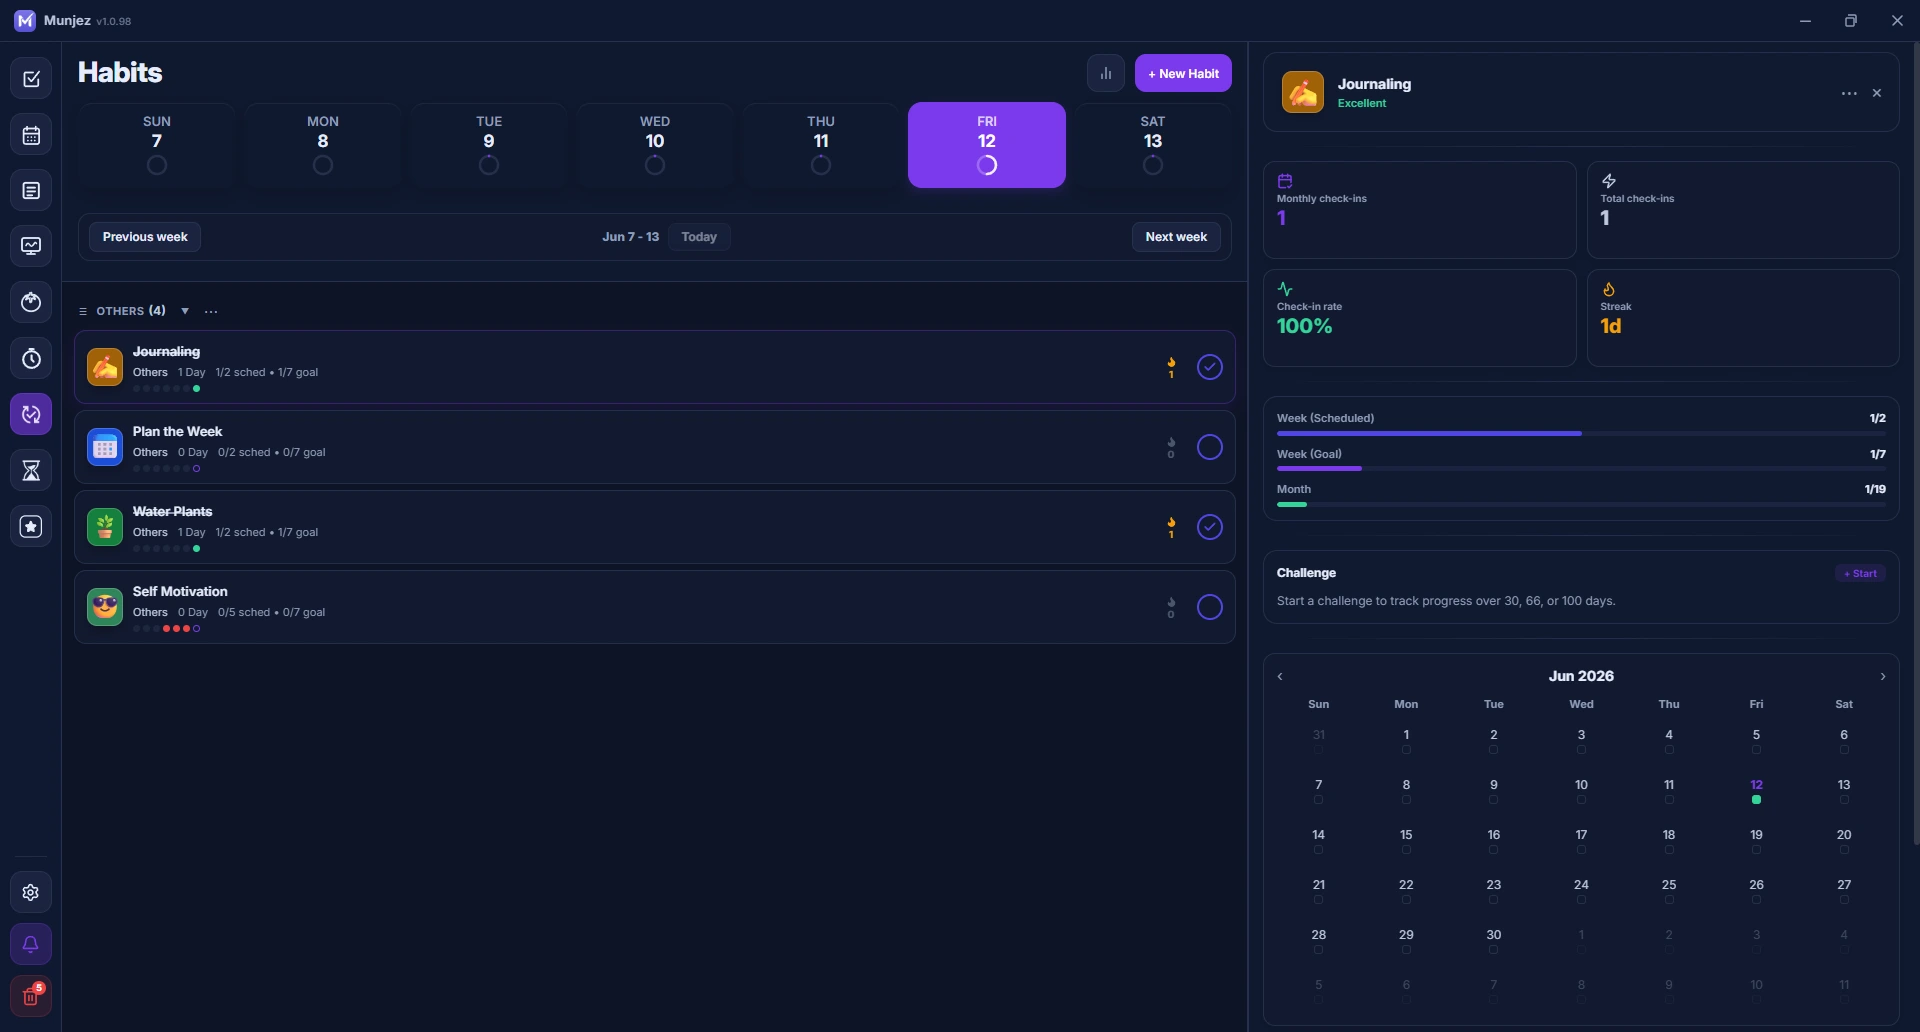1920x1032 pixels.
Task: Click the Jun 2026 month title
Action: tap(1581, 676)
